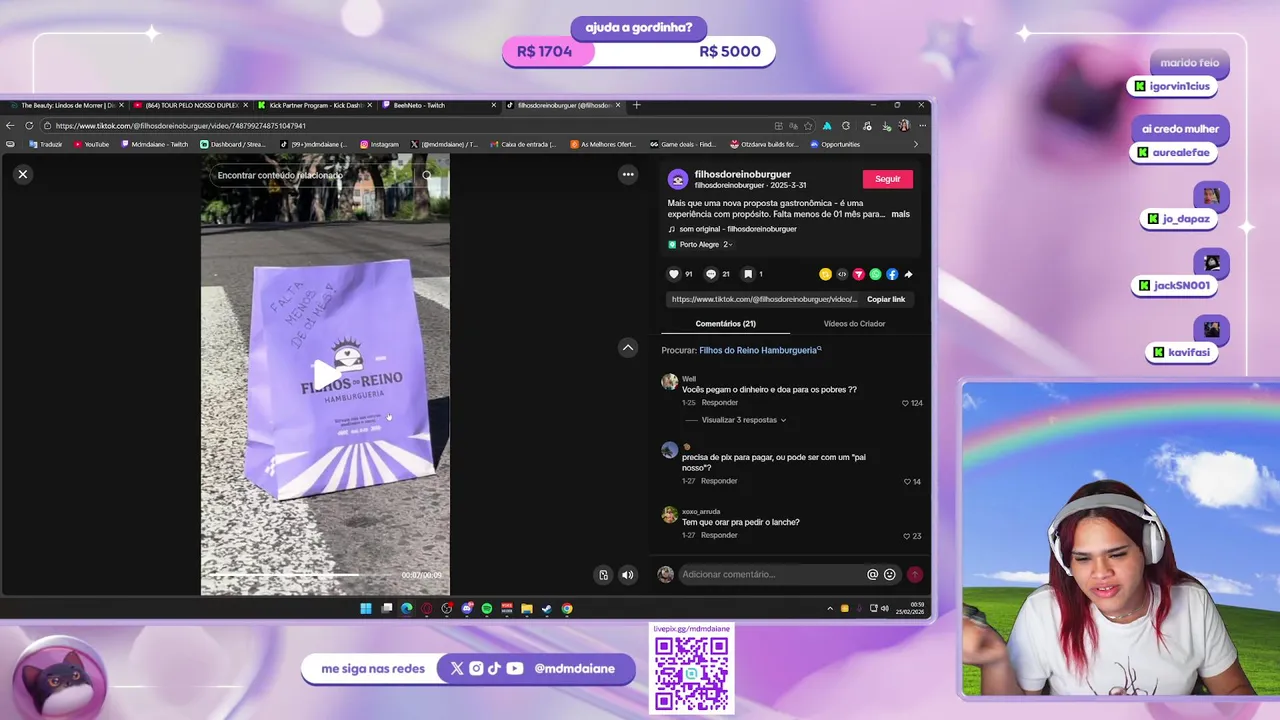Close the TikTok video viewer with X
The image size is (1280, 720).
pos(23,174)
